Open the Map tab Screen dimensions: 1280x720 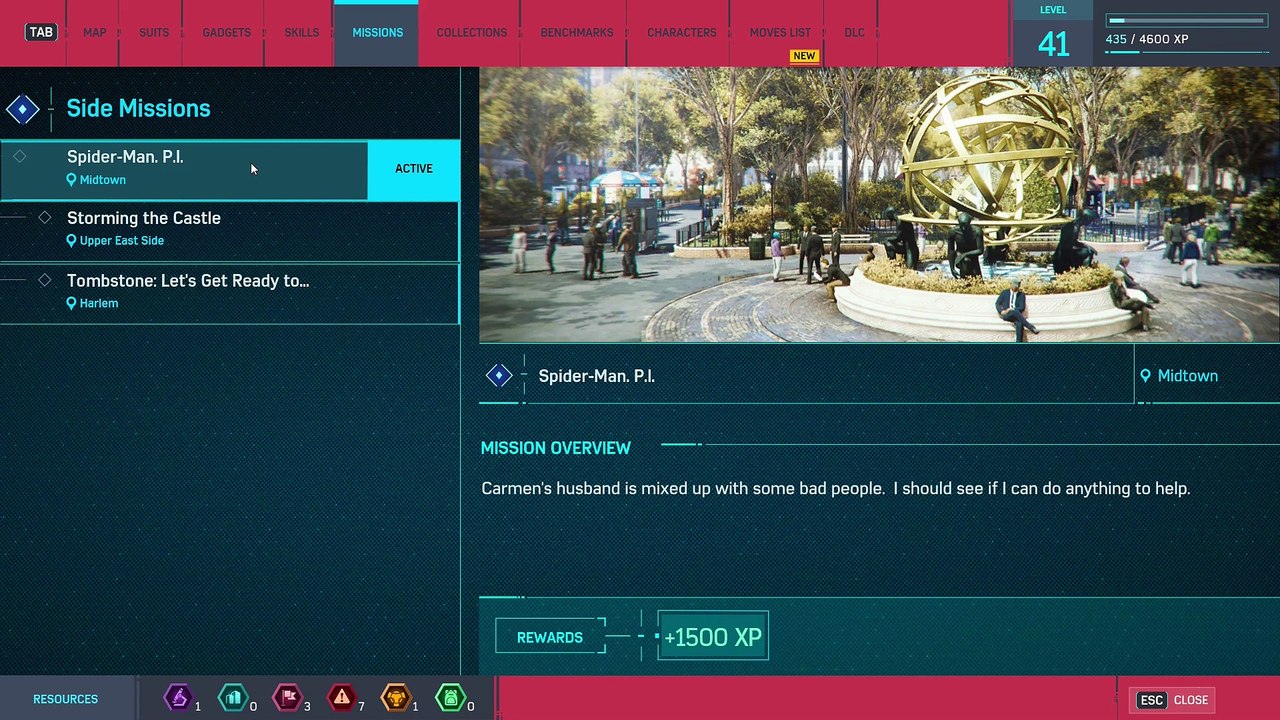coord(95,33)
